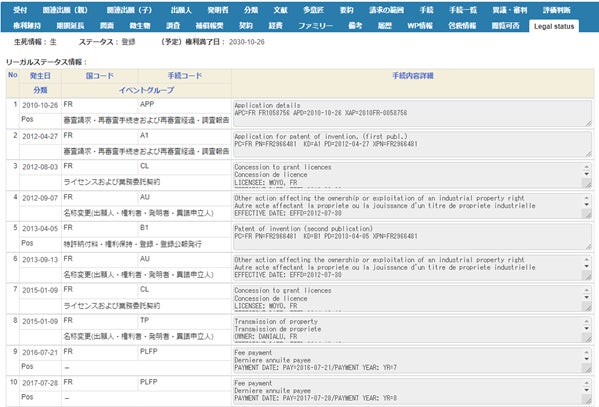Click the first publication A1 details text box
The height and width of the screenshot is (407, 599).
(x=412, y=144)
